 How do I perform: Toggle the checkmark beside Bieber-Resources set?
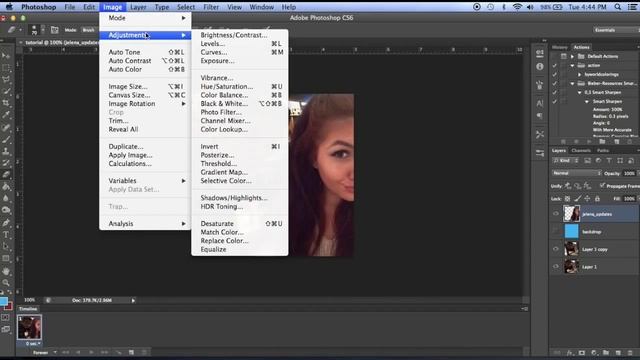click(x=554, y=83)
